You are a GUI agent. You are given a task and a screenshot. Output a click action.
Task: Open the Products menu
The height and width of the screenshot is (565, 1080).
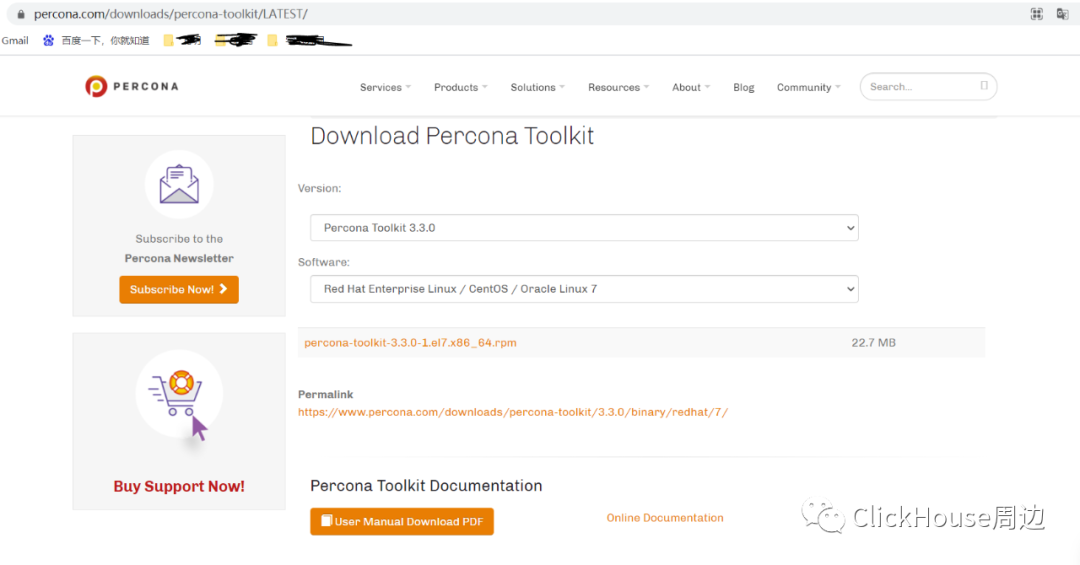[x=460, y=88]
